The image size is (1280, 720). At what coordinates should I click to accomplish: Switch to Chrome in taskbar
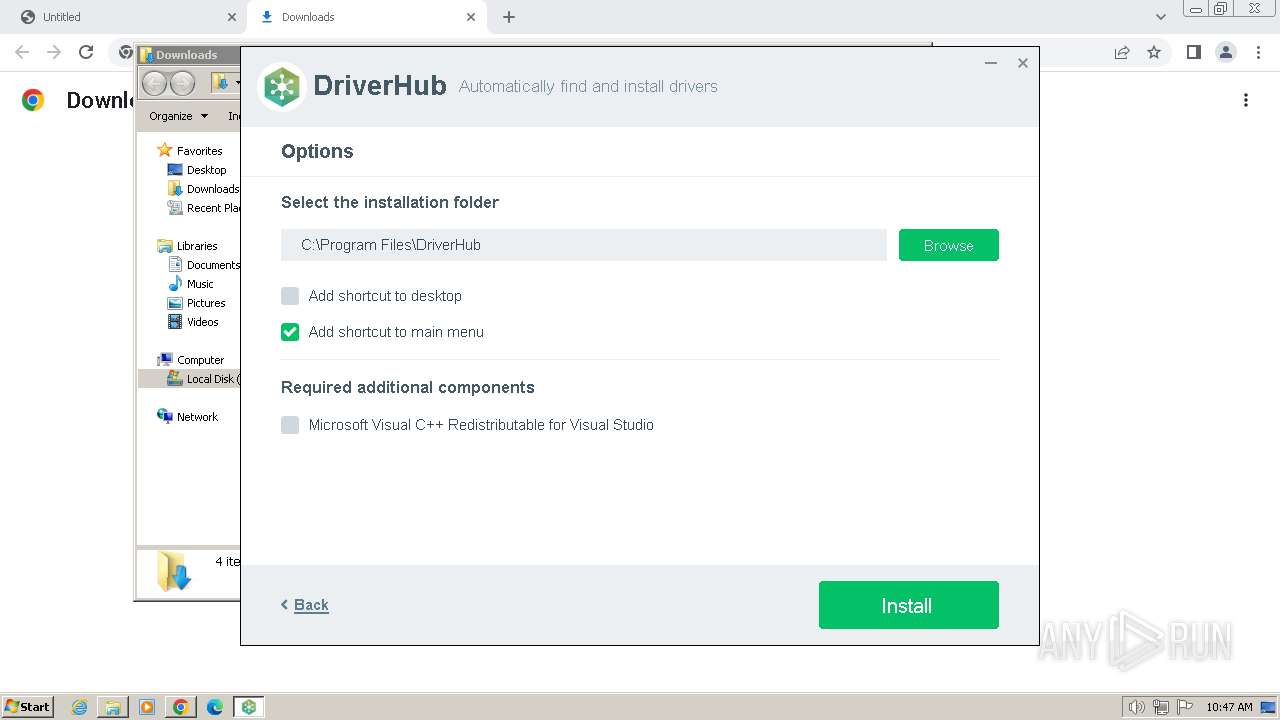click(x=181, y=707)
